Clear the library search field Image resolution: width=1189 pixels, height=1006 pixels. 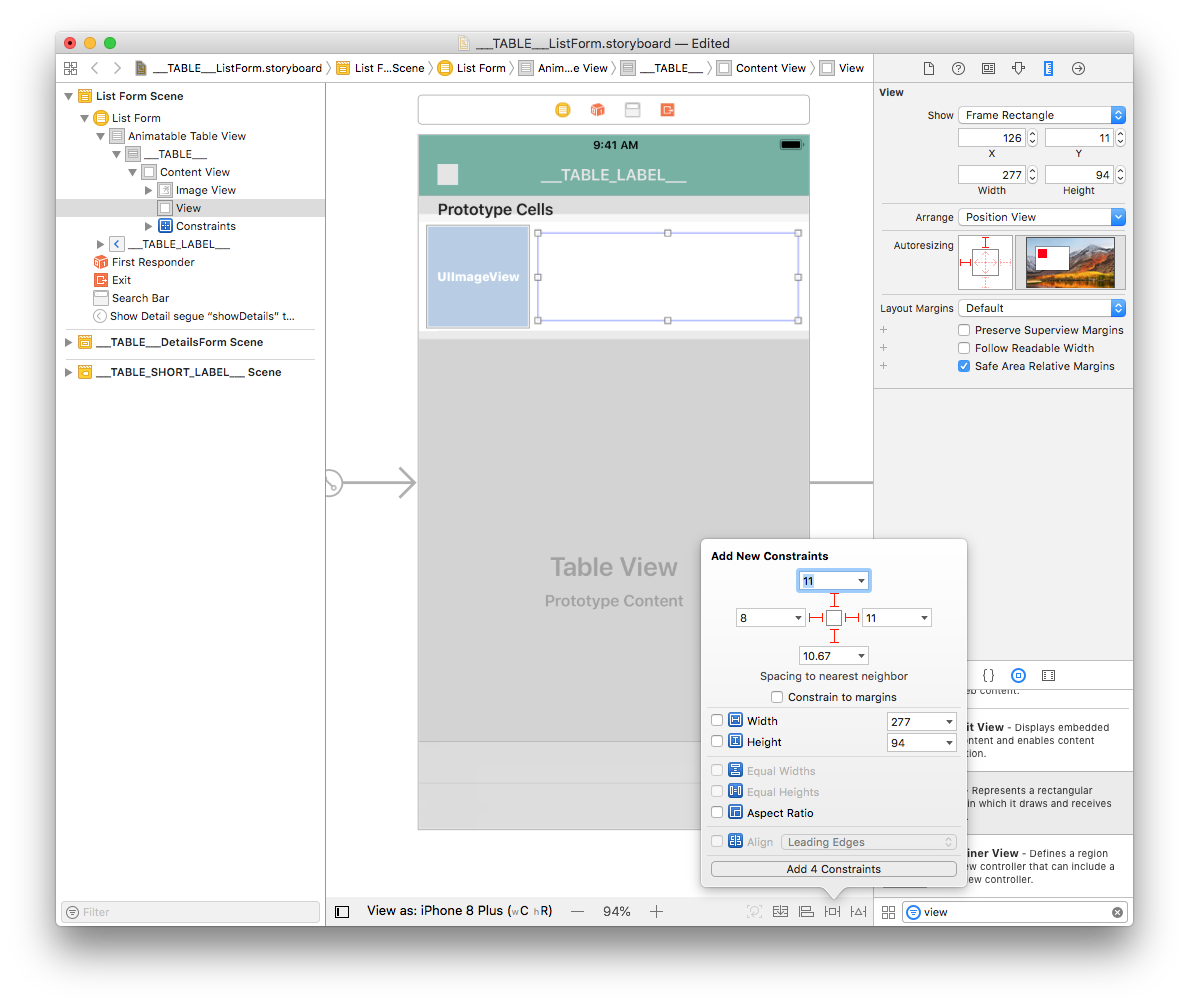[x=1117, y=912]
